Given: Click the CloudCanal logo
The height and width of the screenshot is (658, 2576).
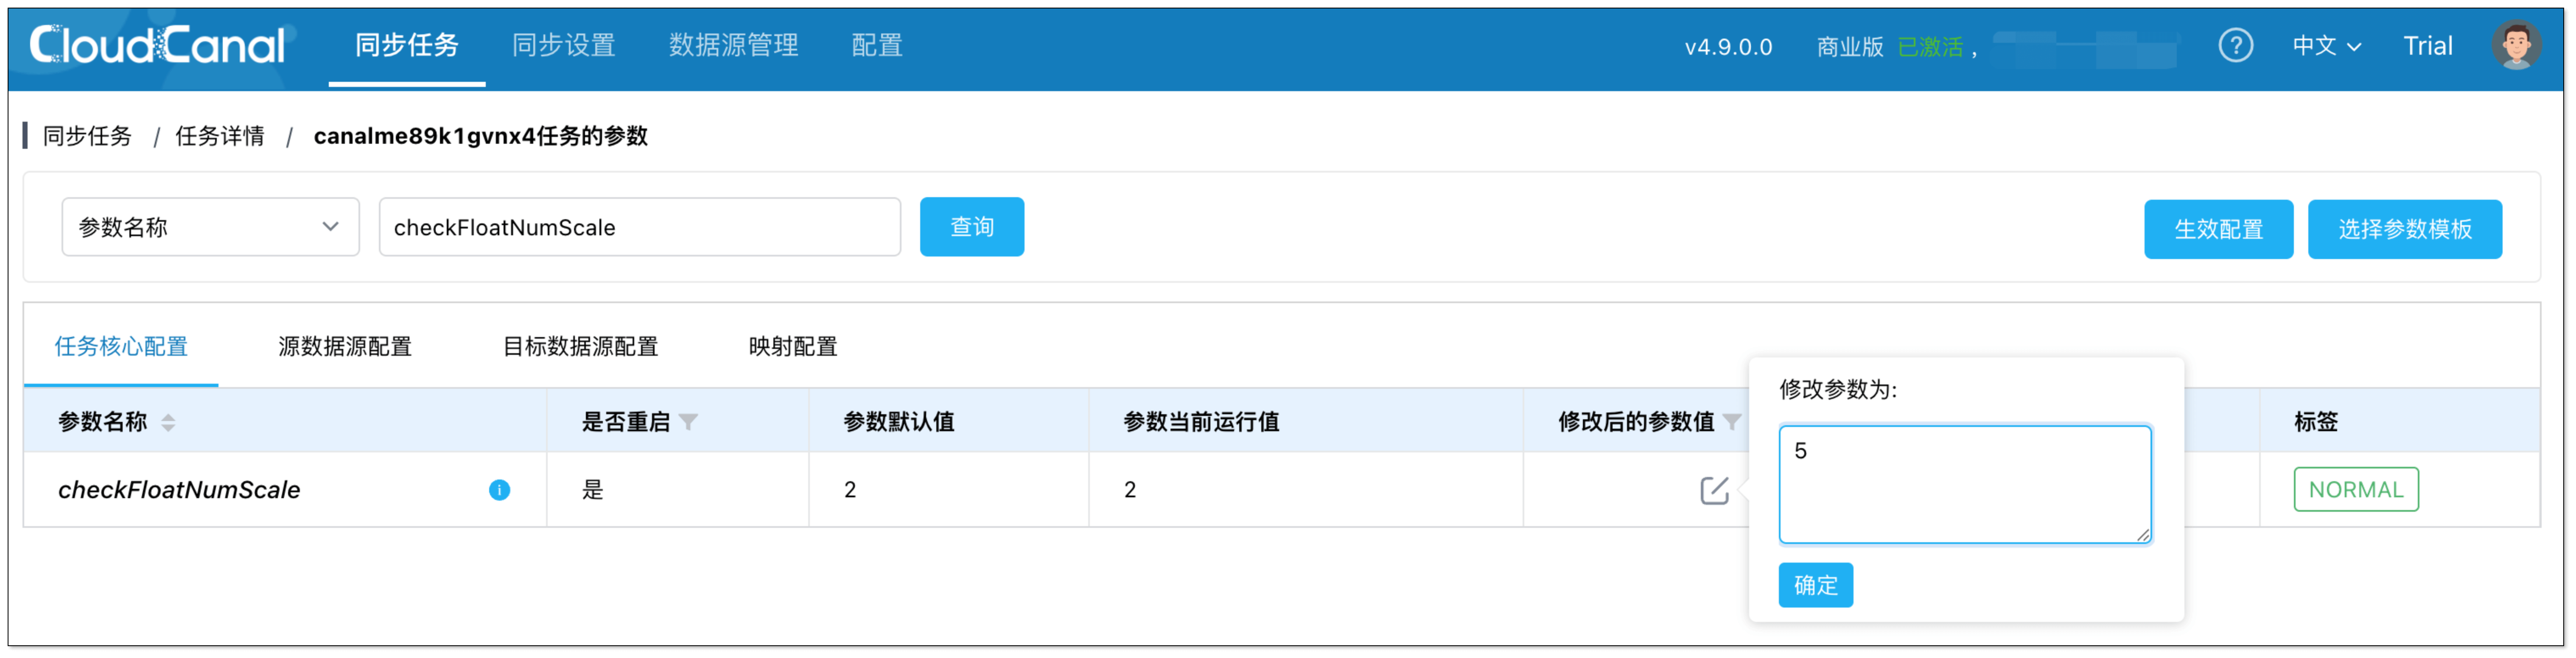Looking at the screenshot, I should [x=157, y=45].
